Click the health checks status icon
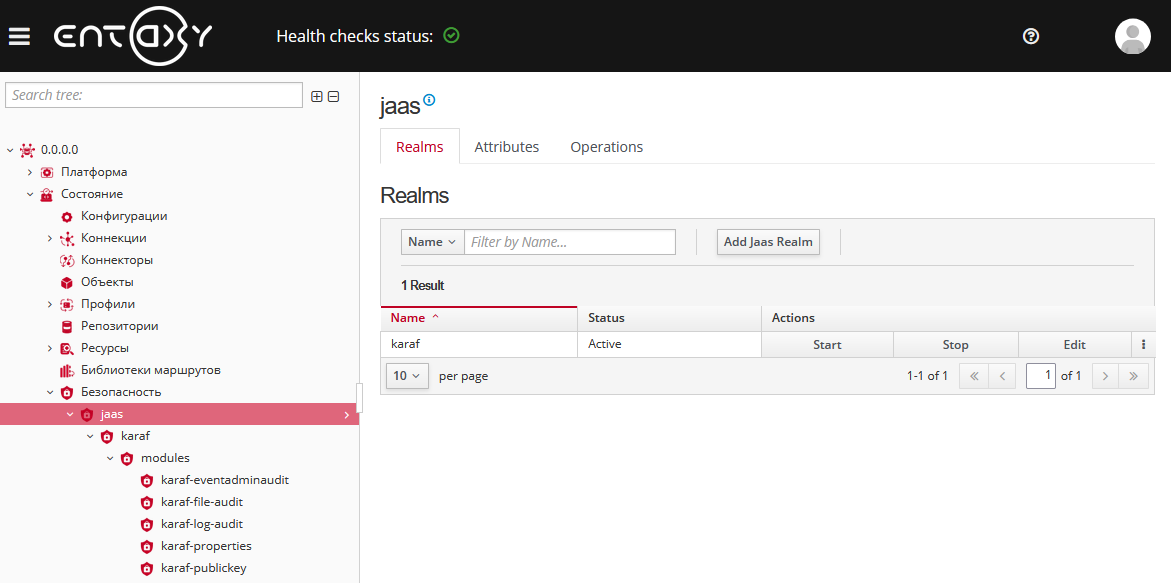 [451, 36]
